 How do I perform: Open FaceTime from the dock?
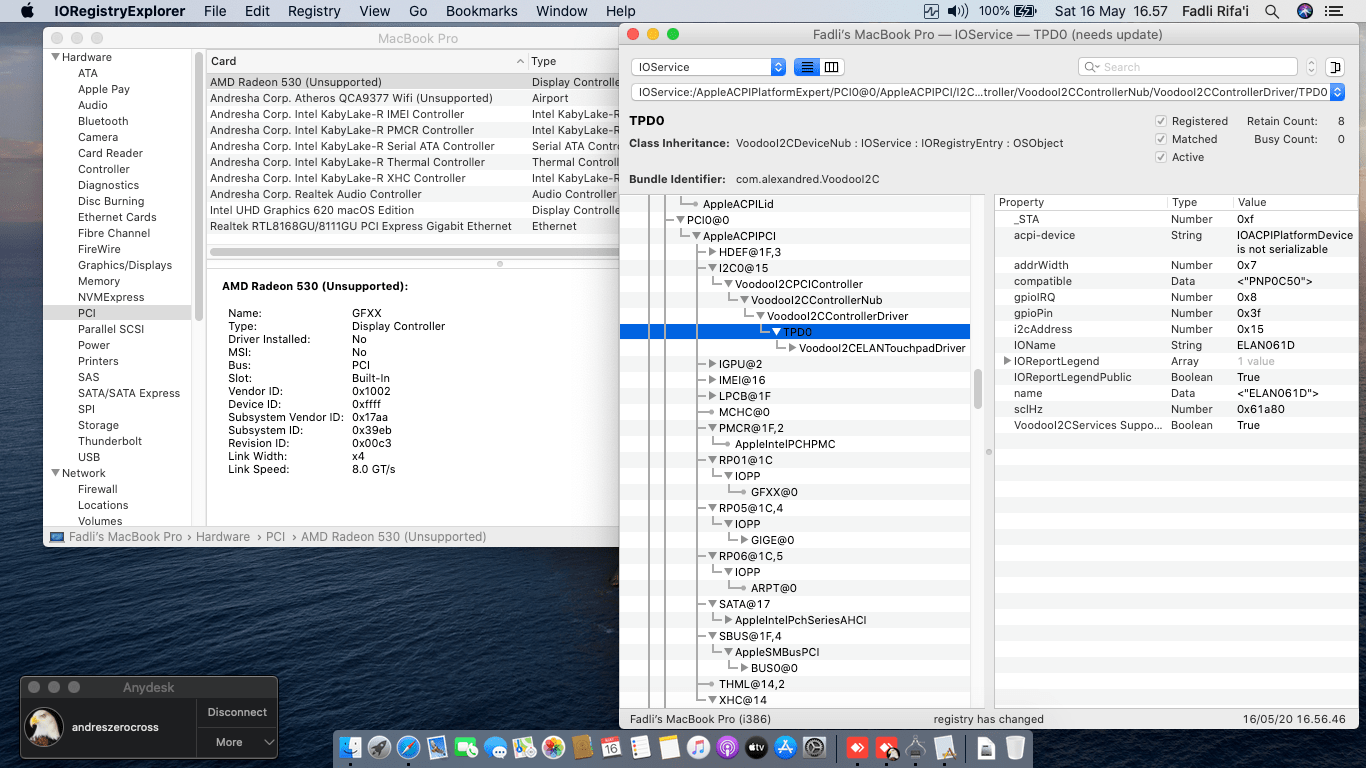[x=466, y=747]
